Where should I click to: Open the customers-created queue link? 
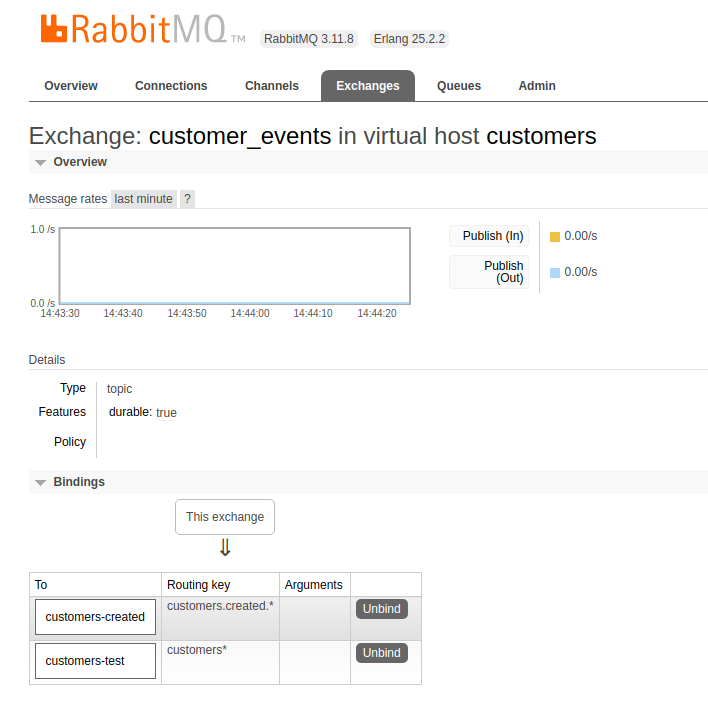click(x=95, y=617)
